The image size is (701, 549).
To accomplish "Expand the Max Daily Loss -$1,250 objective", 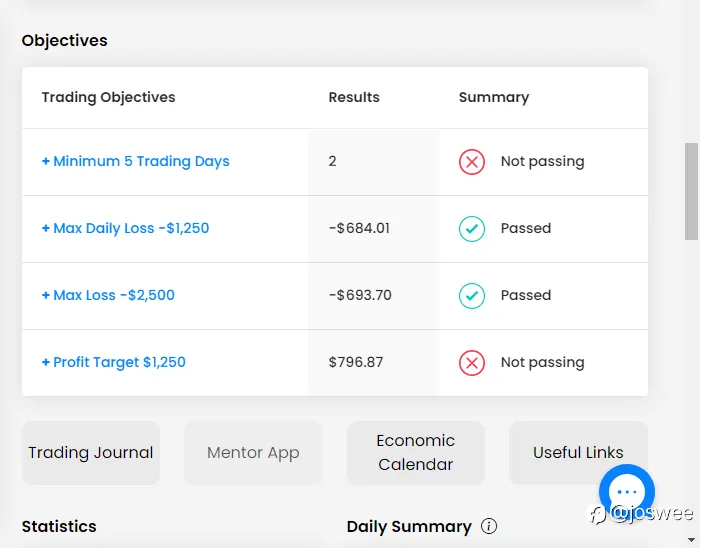I will pyautogui.click(x=126, y=229).
